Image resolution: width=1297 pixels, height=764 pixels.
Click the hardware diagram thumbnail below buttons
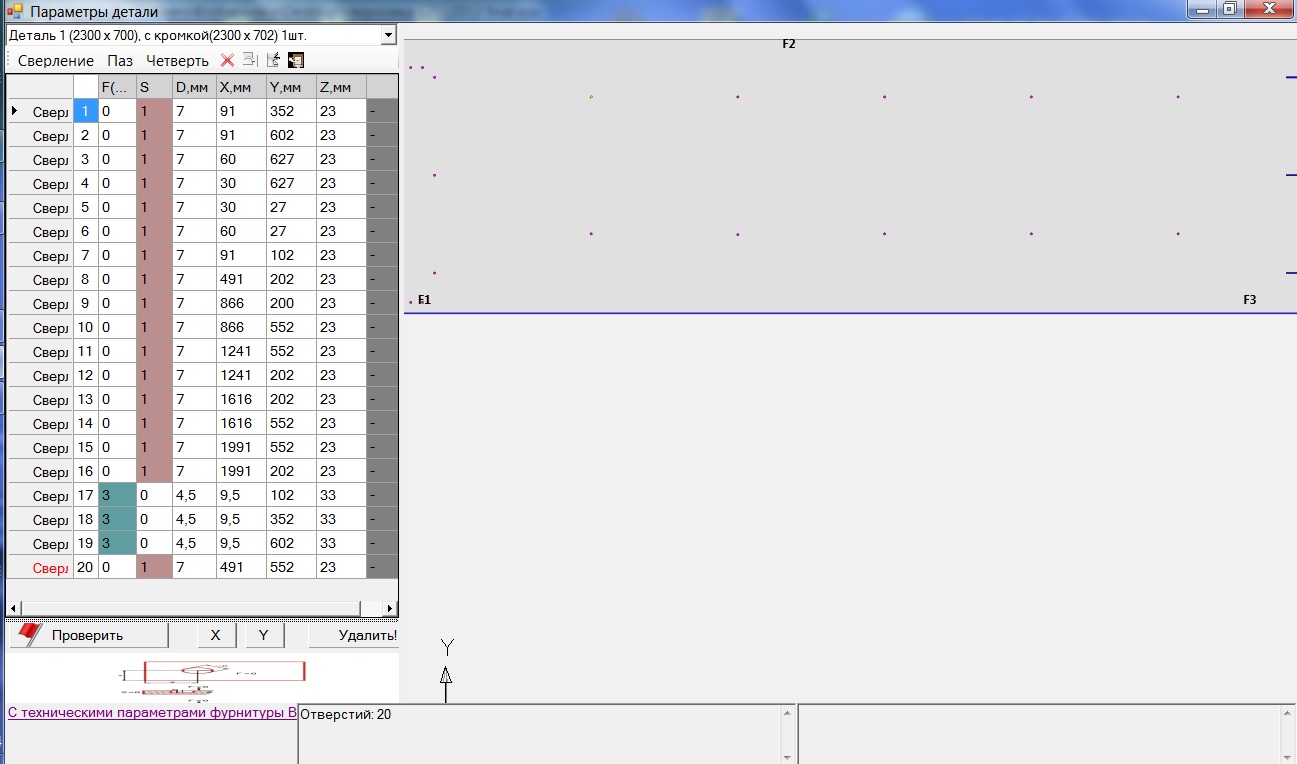click(212, 679)
